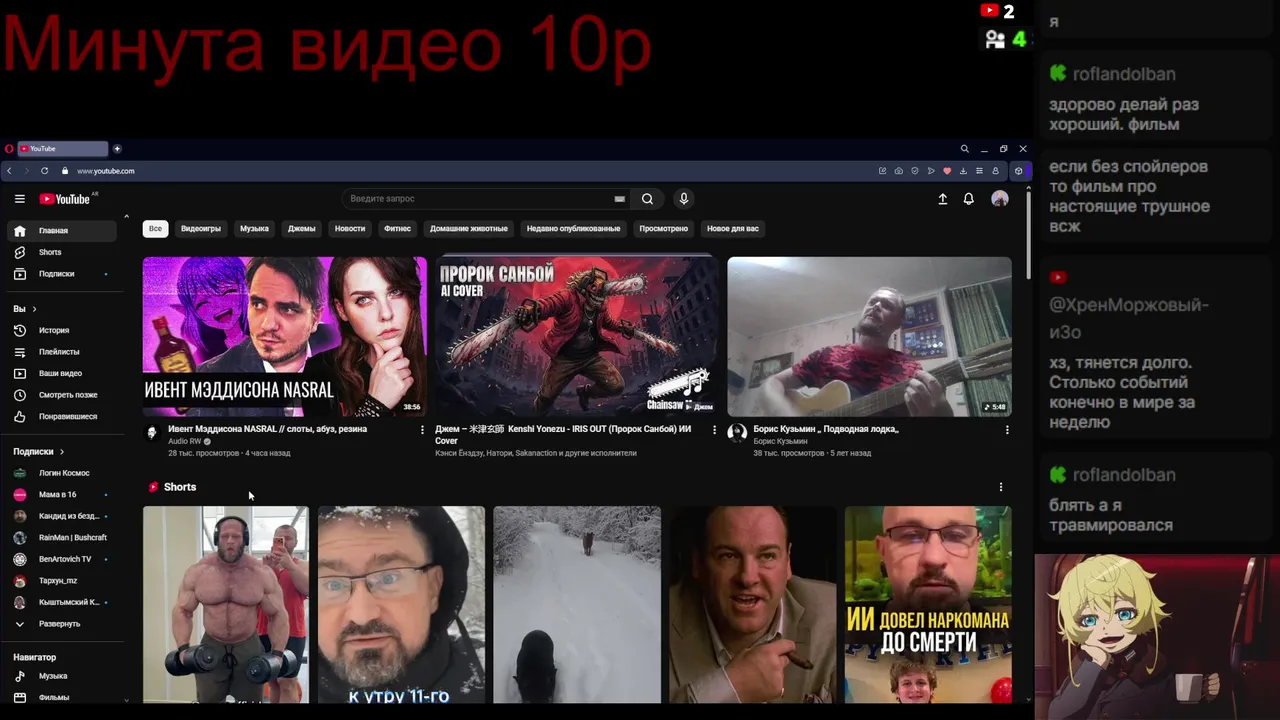Open Shorts from the sidebar
1280x720 pixels.
pyautogui.click(x=62, y=252)
